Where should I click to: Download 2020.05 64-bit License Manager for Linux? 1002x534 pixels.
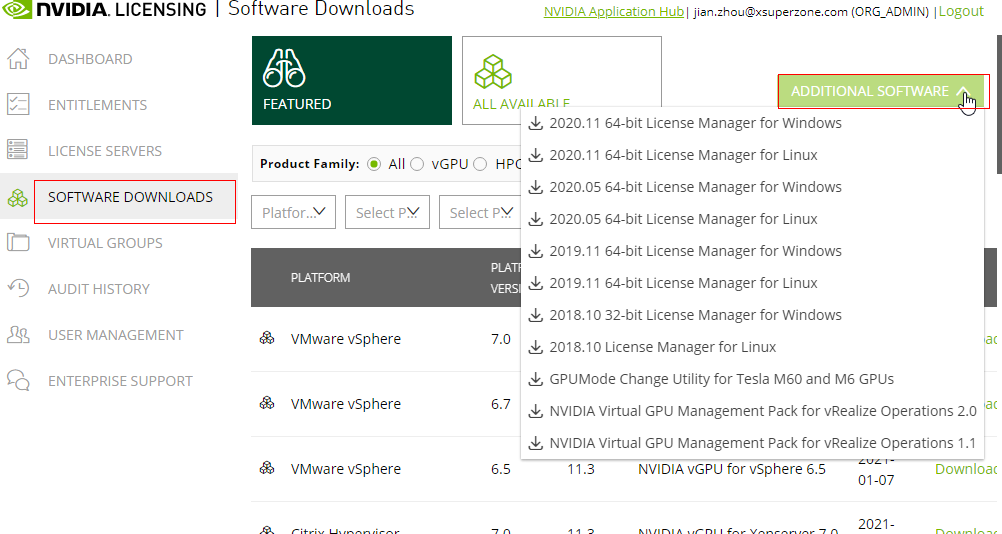pos(683,219)
